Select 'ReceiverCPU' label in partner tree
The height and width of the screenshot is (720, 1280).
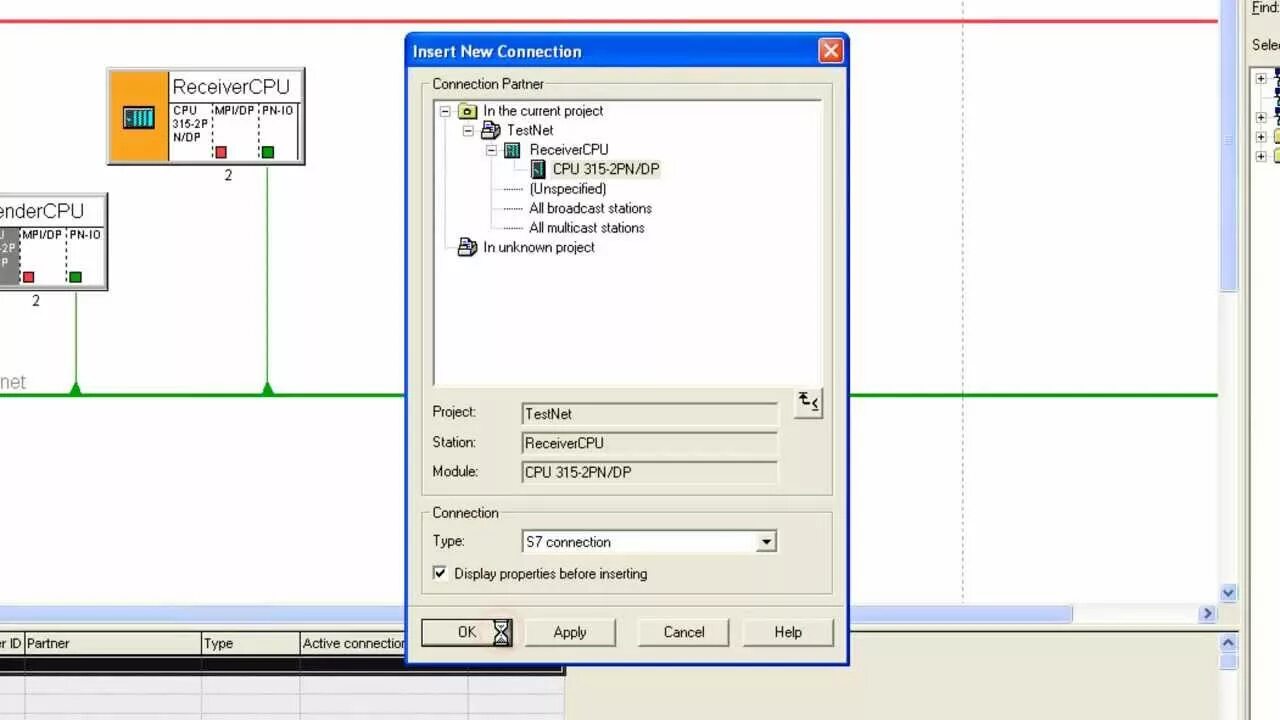pyautogui.click(x=569, y=150)
